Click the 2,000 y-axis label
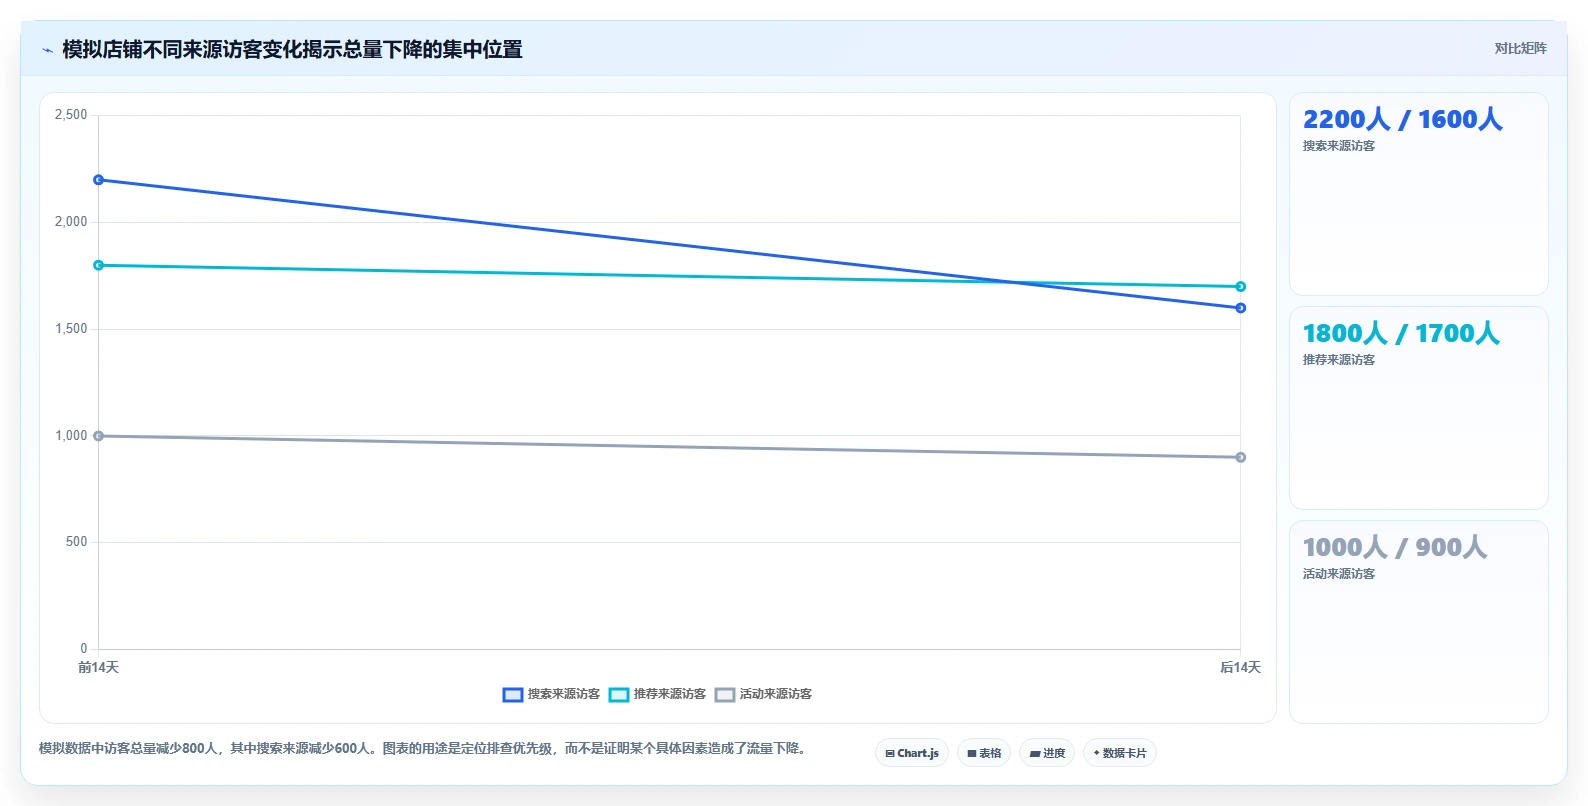 tap(71, 222)
